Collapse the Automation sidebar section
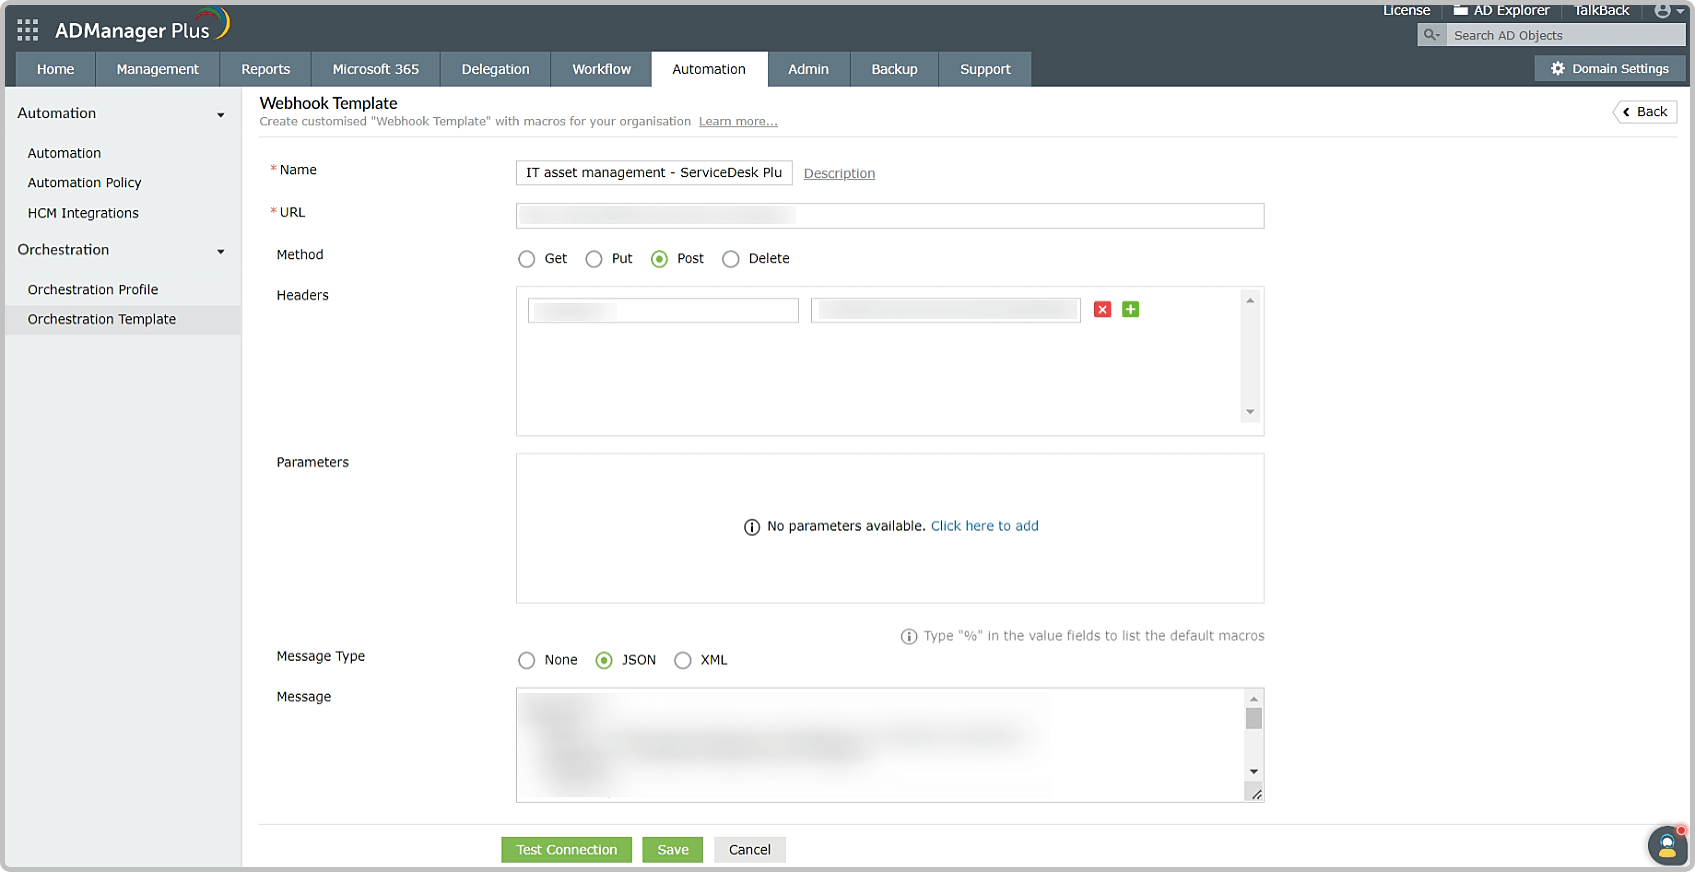 (220, 115)
